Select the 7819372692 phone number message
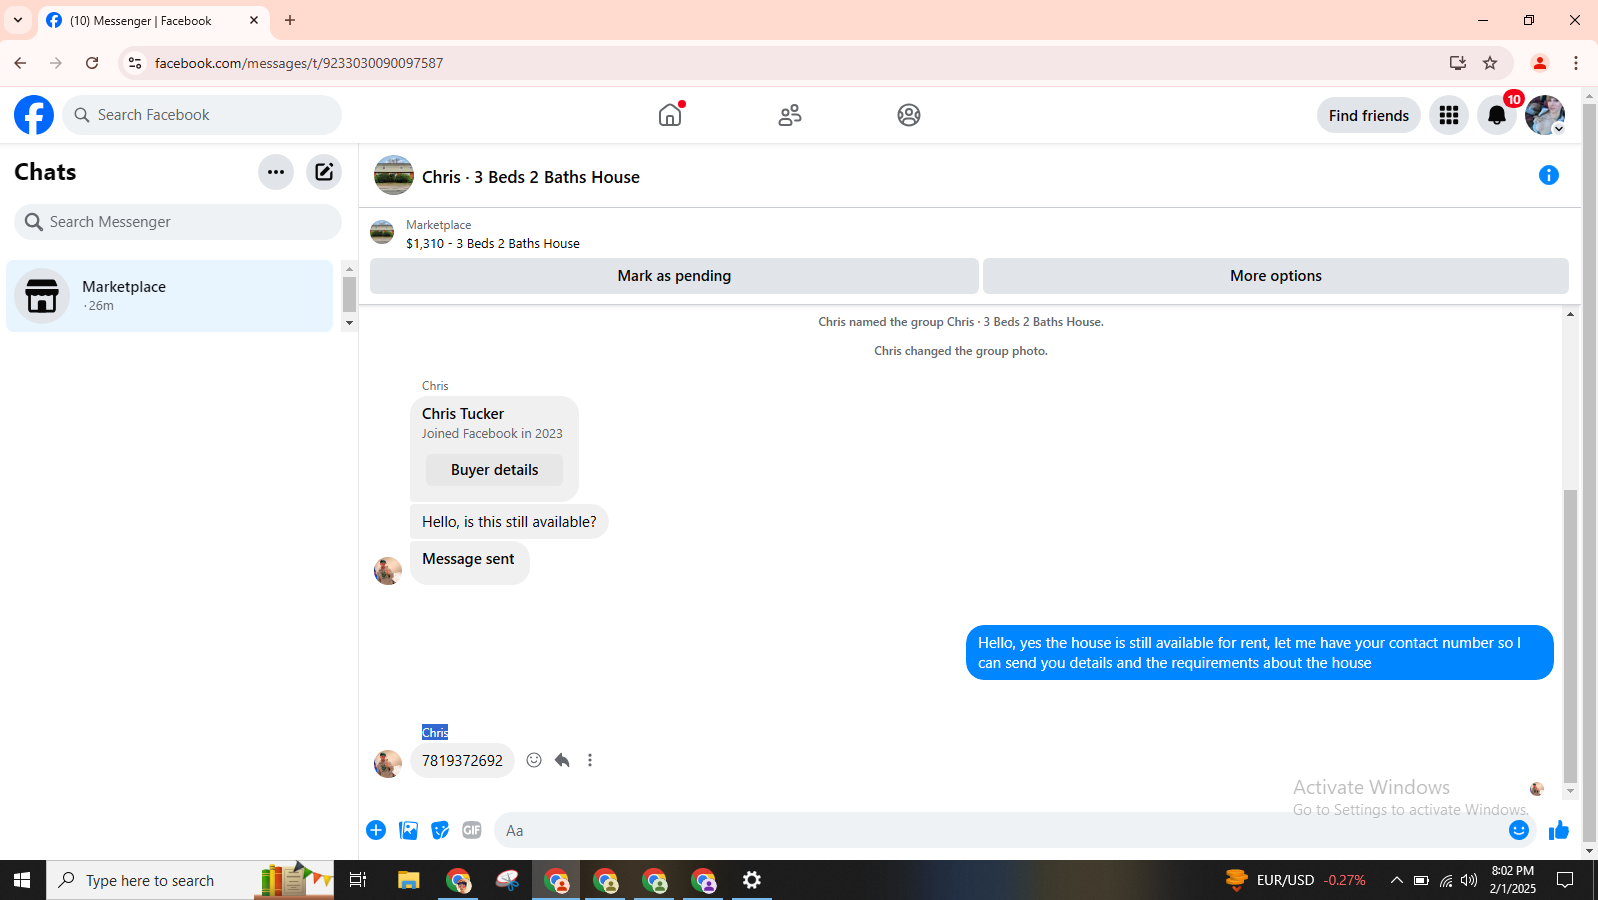Screen dimensions: 1598x900 462,761
